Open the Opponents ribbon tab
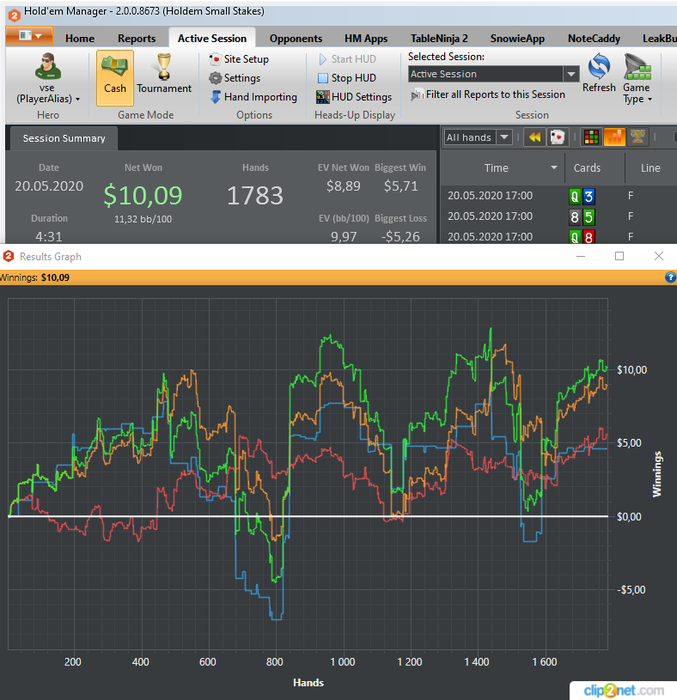The image size is (677, 700). point(296,38)
